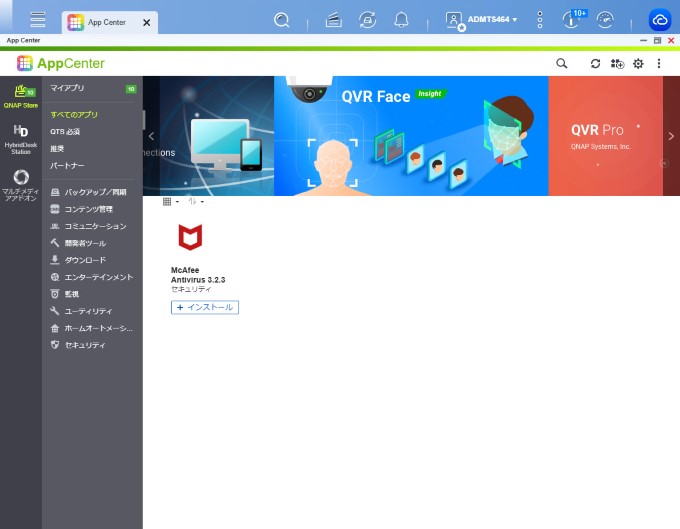Open エンターテインメント category
680x529 pixels.
(x=92, y=277)
